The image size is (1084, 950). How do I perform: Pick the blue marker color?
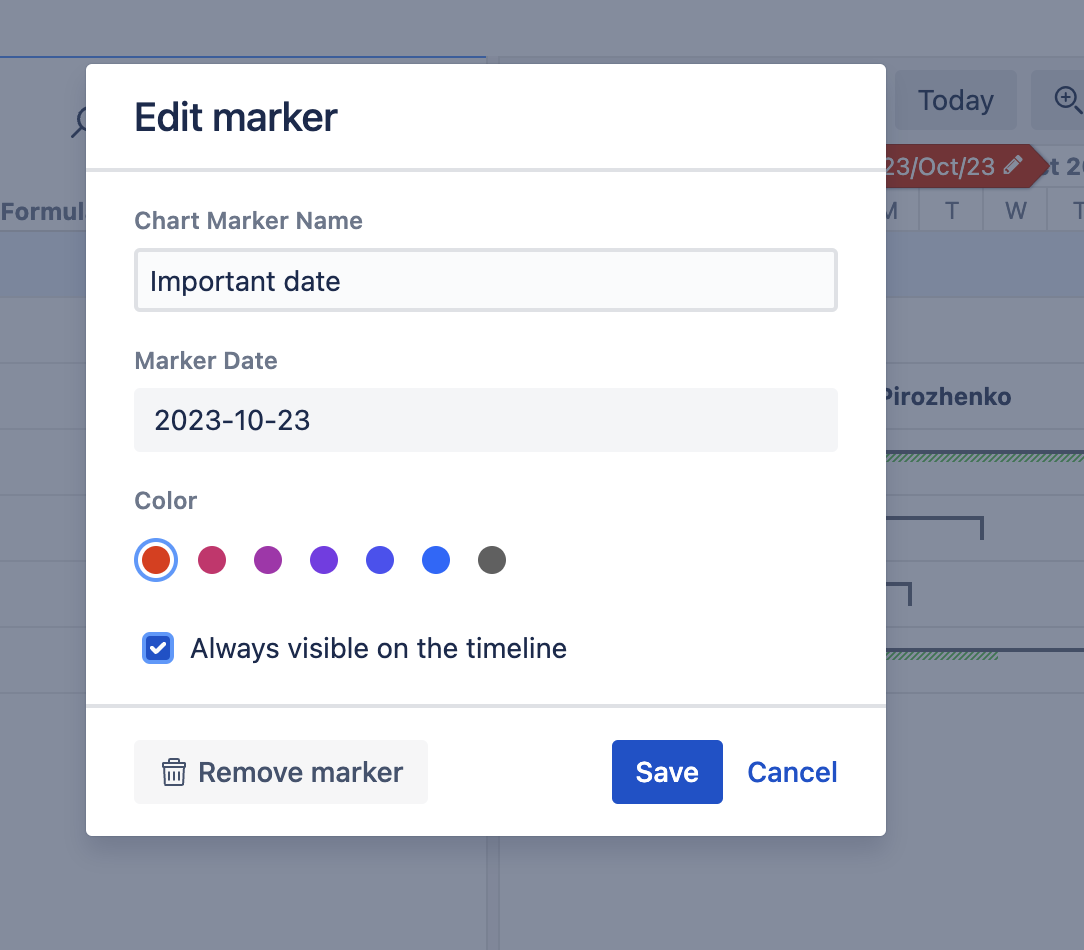coord(436,560)
